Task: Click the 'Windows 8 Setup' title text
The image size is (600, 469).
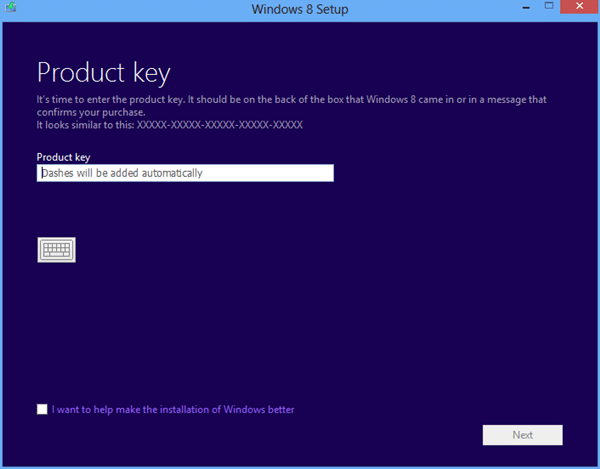Action: 300,9
